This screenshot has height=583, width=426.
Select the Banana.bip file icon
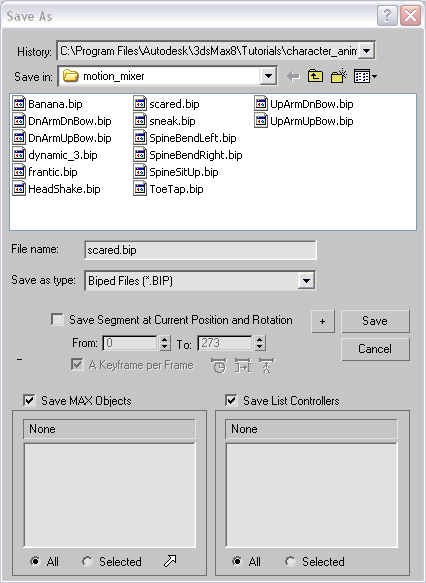(x=19, y=104)
